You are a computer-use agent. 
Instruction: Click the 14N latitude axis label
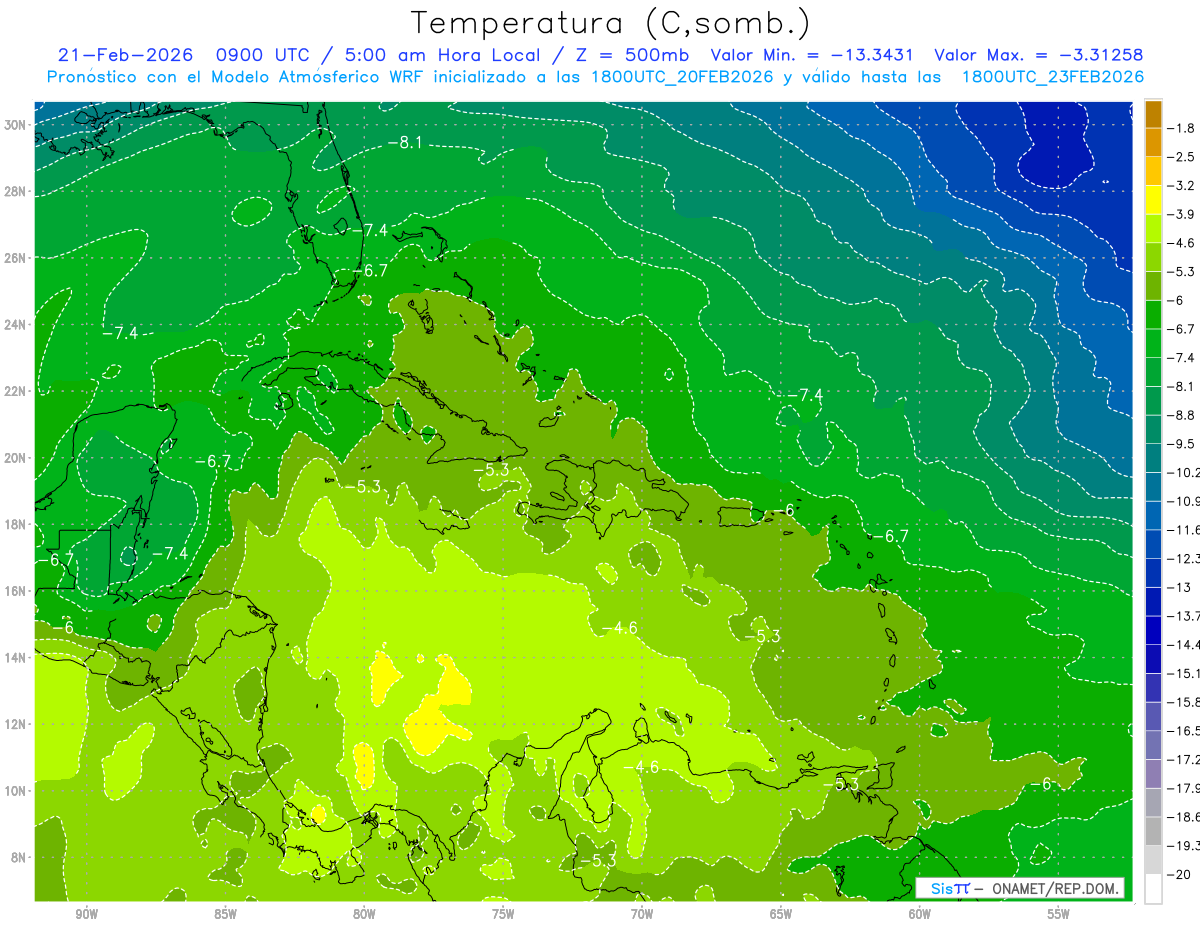(17, 657)
